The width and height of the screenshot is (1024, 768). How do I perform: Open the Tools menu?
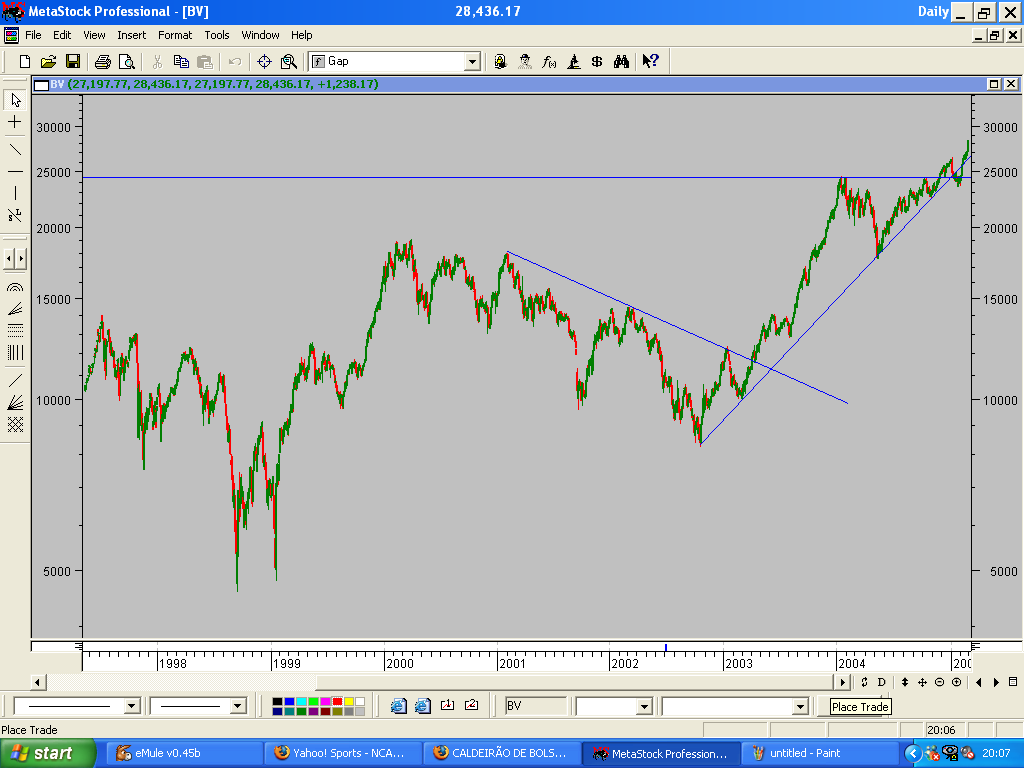click(x=216, y=35)
